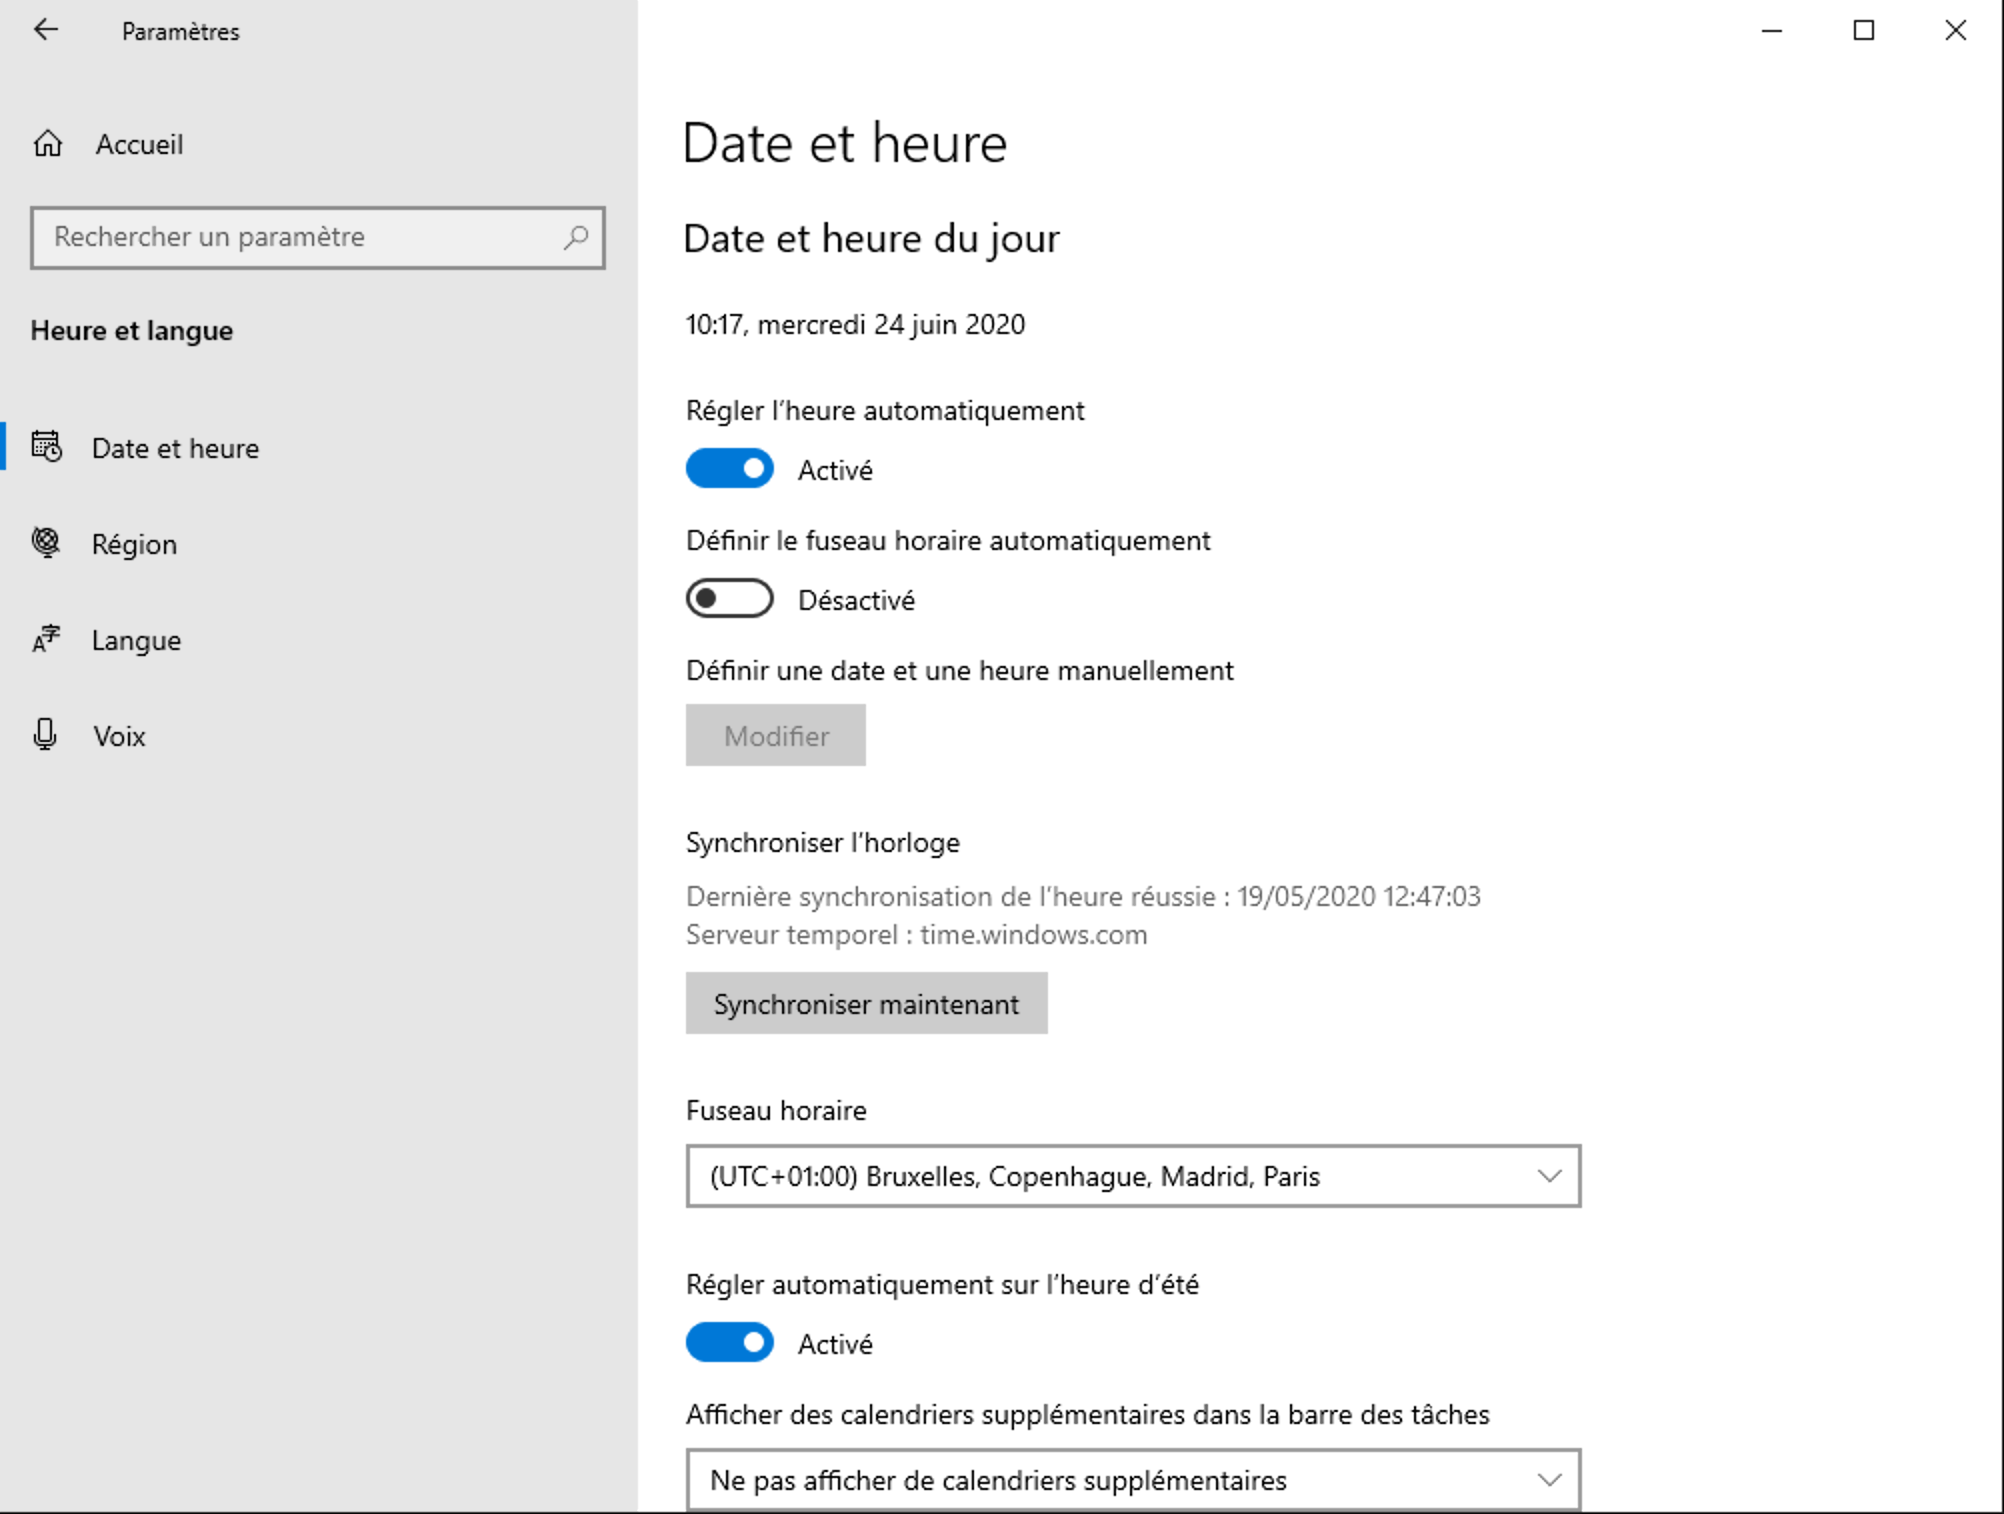Click the Date et heure calendar icon

pyautogui.click(x=47, y=447)
